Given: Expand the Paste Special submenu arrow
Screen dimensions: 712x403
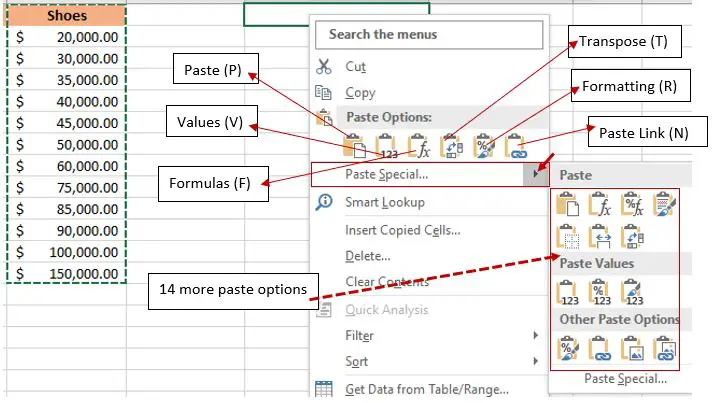Looking at the screenshot, I should click(537, 174).
